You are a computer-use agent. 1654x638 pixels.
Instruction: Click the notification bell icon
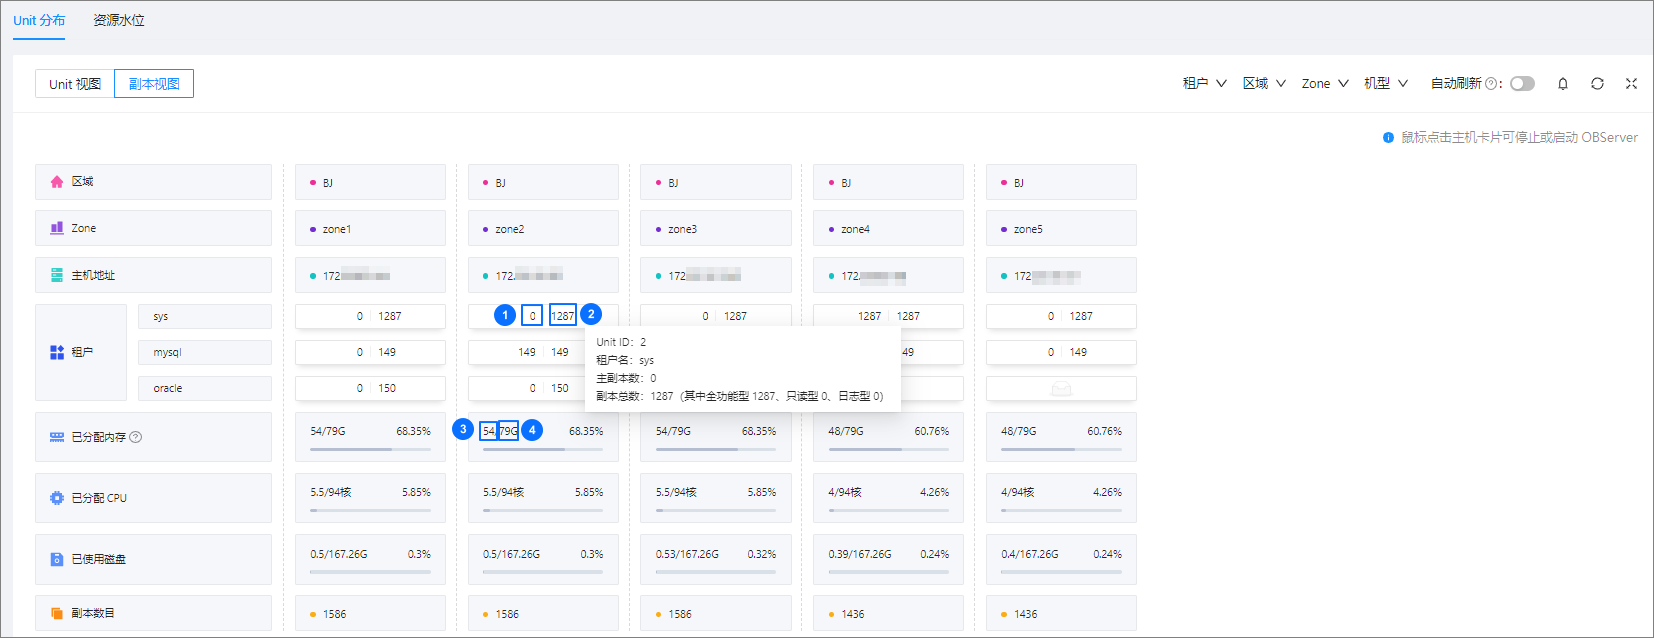[1563, 84]
